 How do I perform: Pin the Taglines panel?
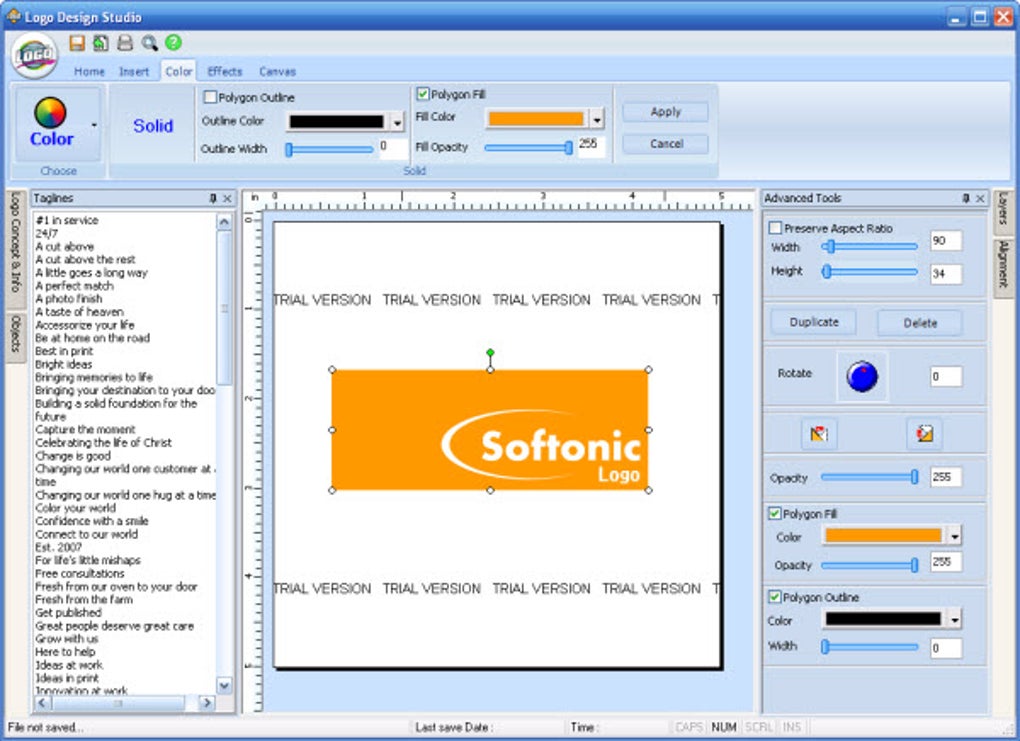pos(213,198)
